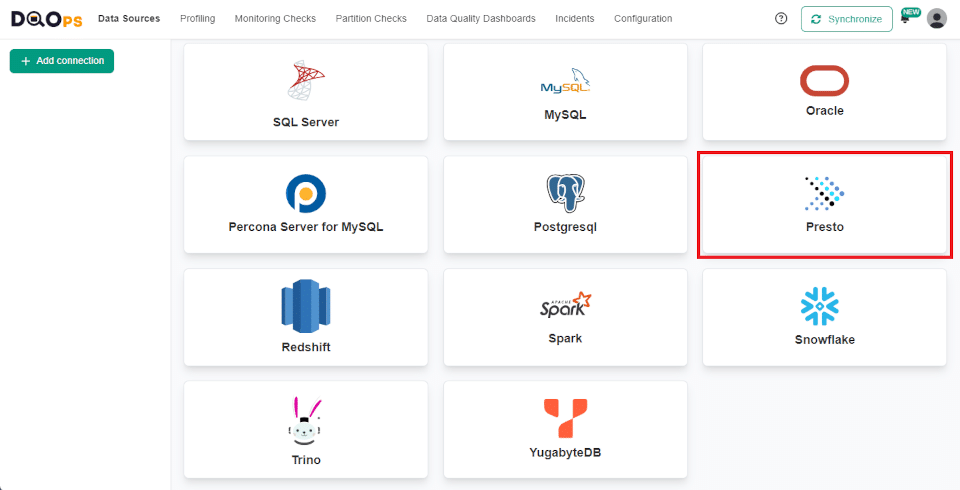Image resolution: width=960 pixels, height=490 pixels.
Task: Select the MySQL label text
Action: (x=565, y=115)
